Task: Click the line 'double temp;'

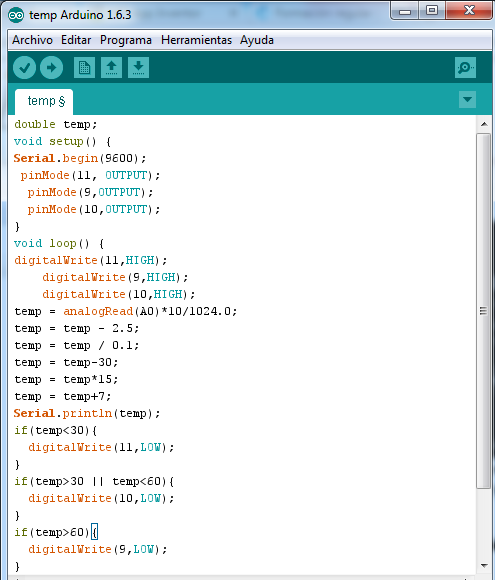Action: (55, 125)
